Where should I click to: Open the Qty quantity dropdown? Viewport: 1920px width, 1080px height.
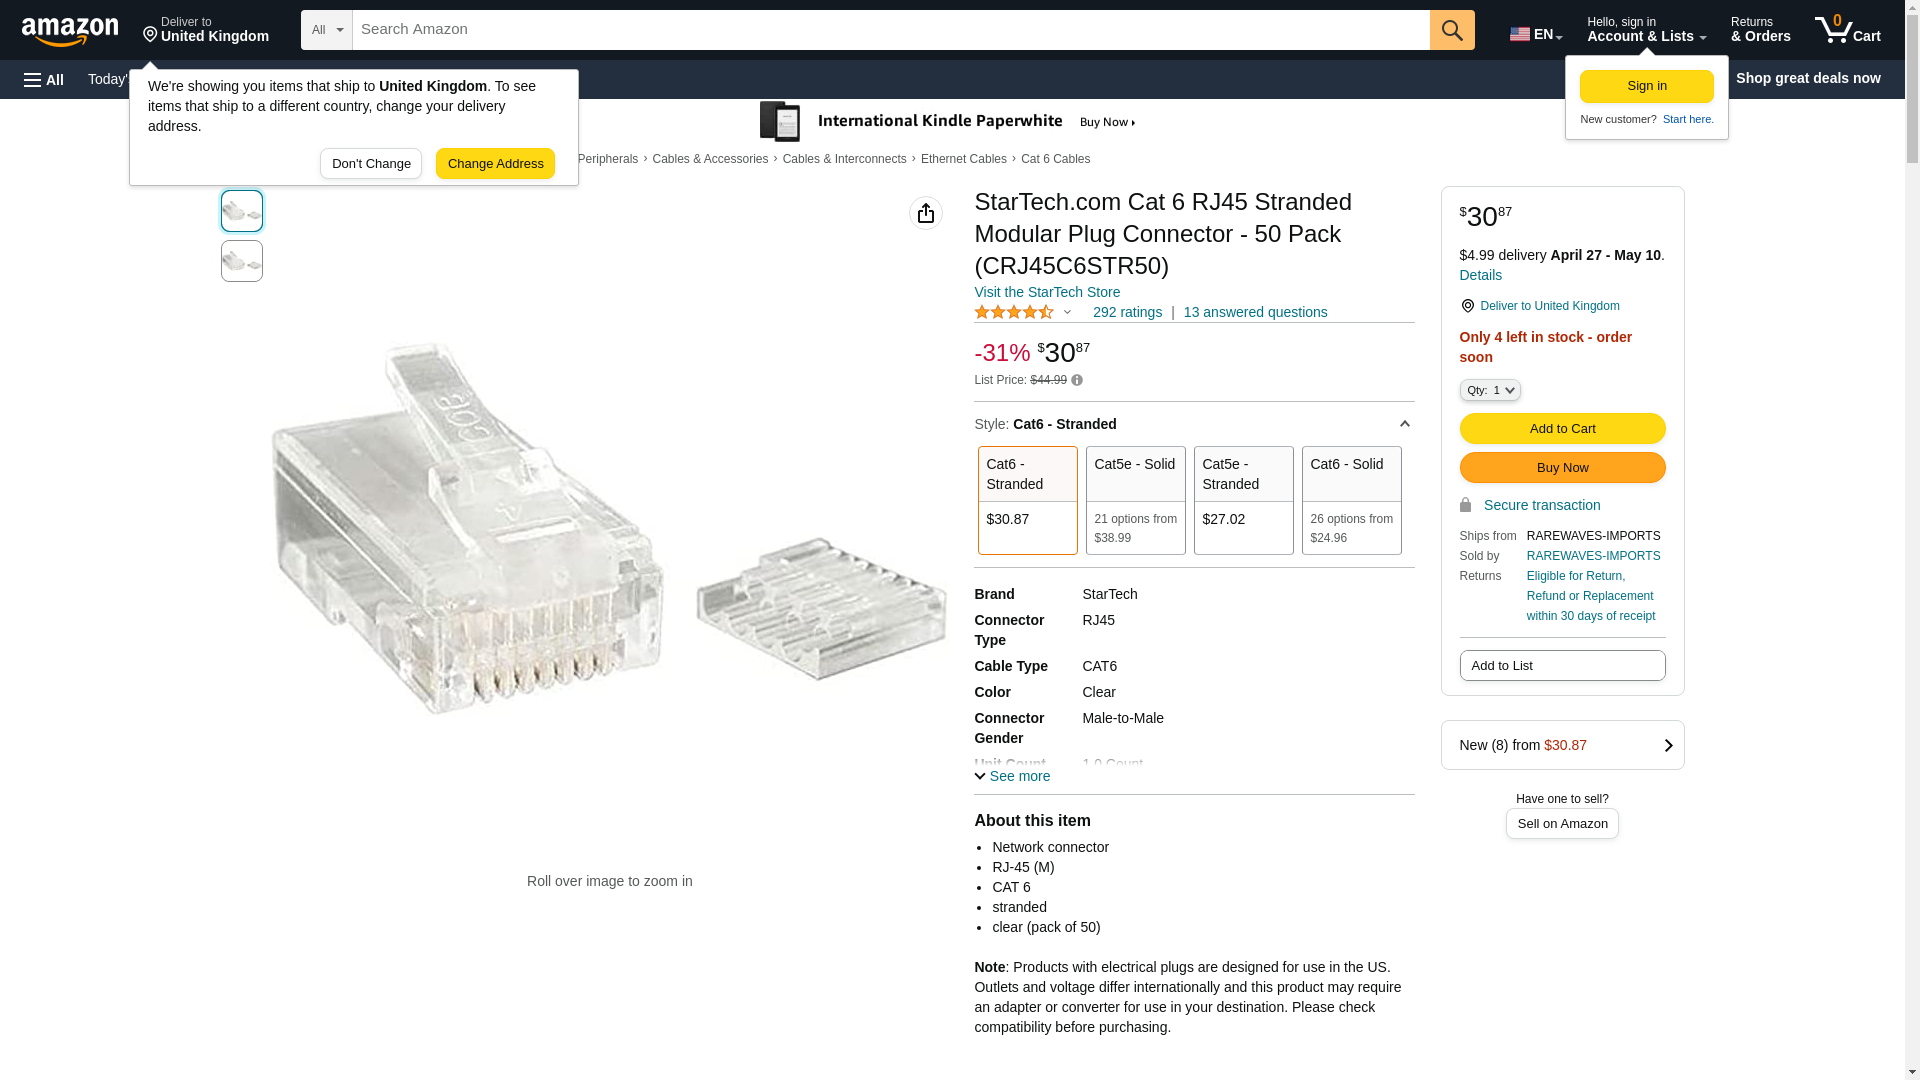1489,390
